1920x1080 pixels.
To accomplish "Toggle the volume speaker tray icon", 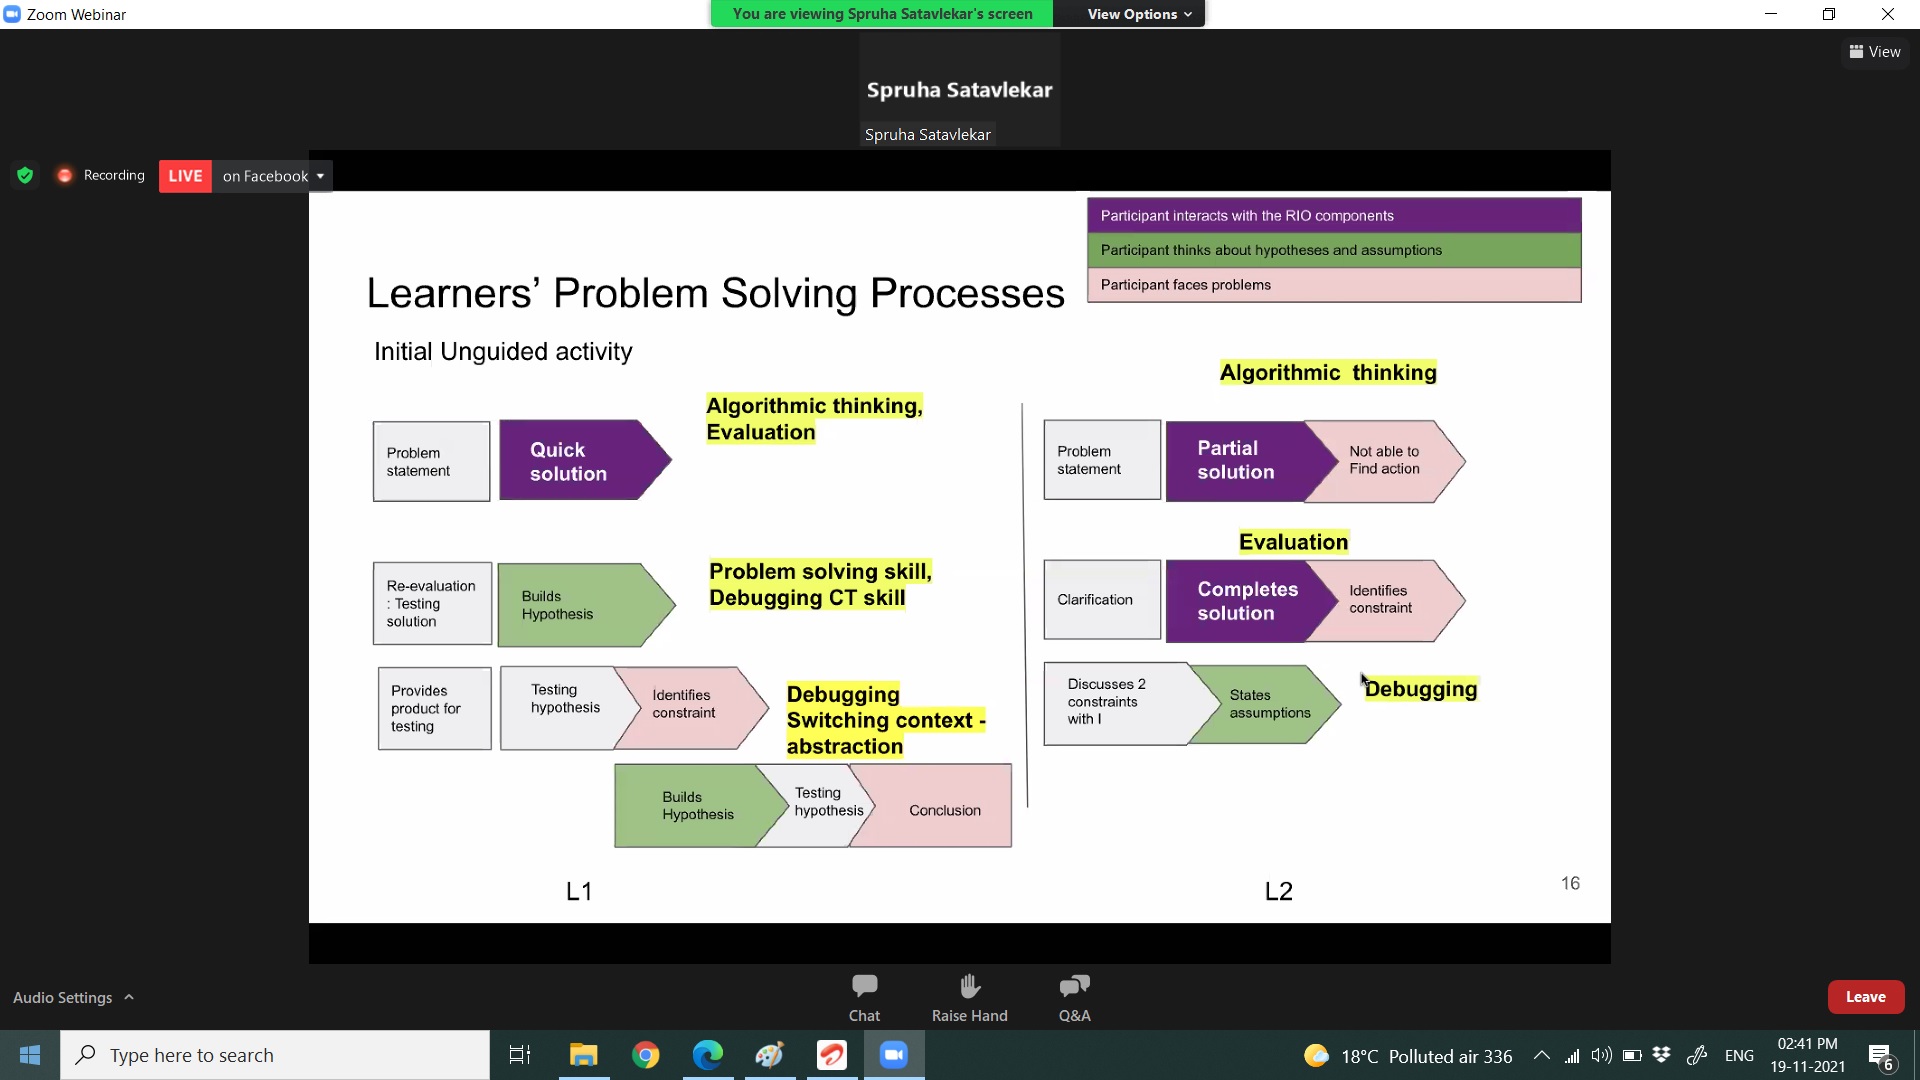I will (1601, 1055).
